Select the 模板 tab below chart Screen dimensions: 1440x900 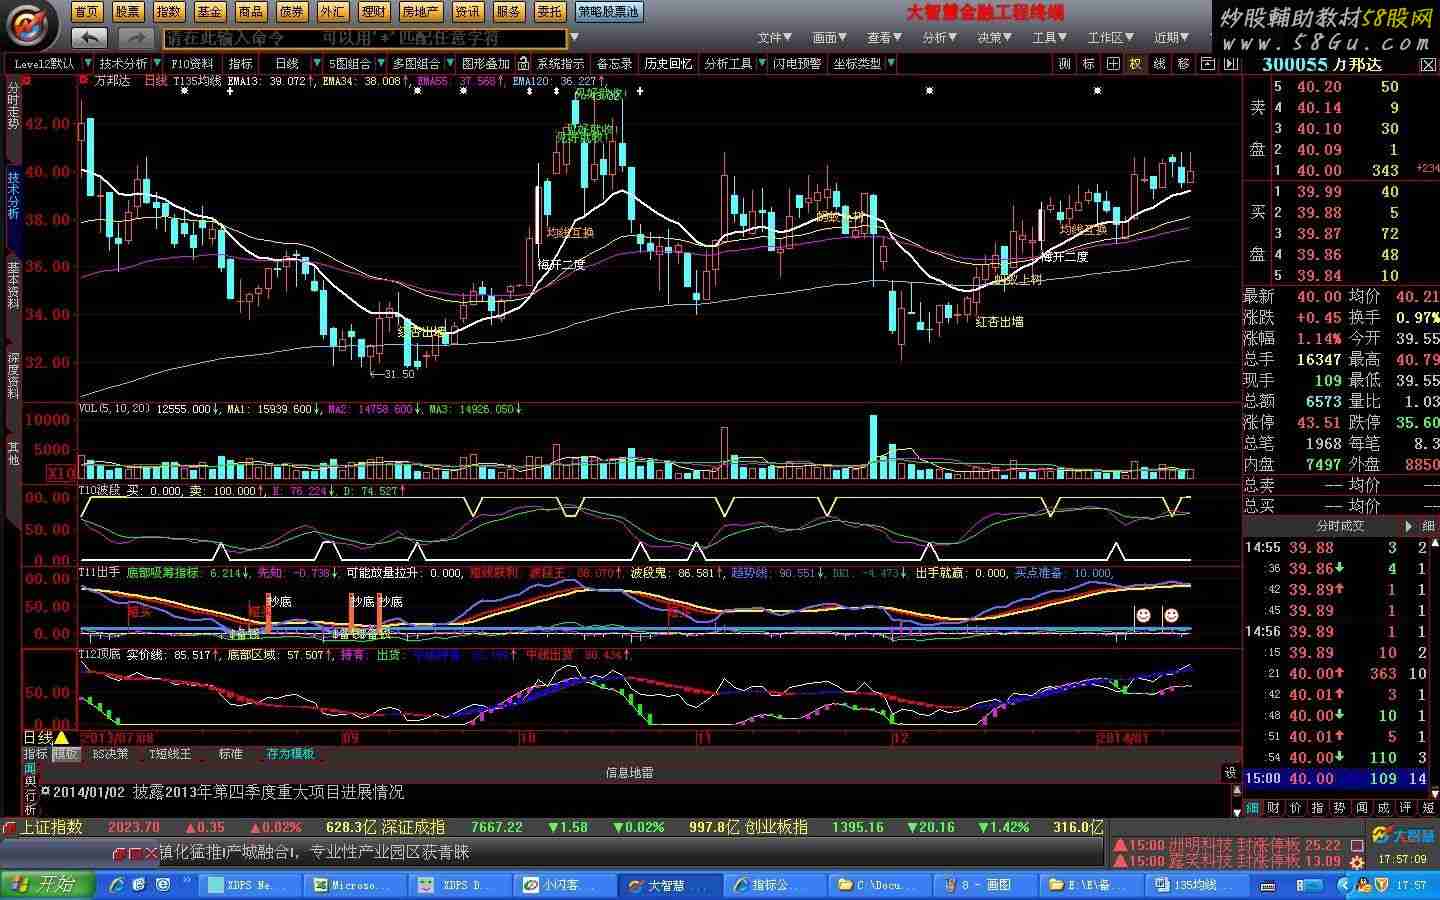click(66, 754)
